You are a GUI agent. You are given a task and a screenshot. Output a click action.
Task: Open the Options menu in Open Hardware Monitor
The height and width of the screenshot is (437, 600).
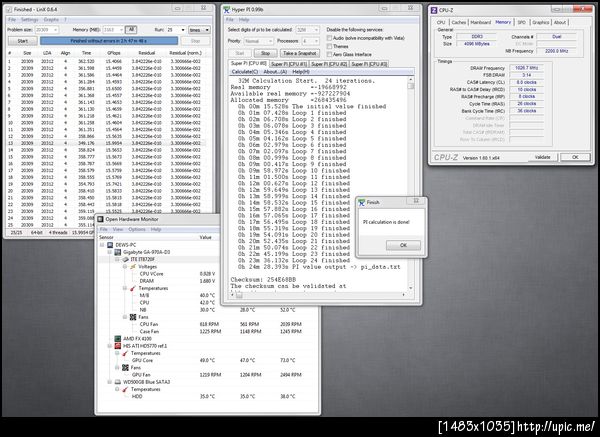click(137, 229)
